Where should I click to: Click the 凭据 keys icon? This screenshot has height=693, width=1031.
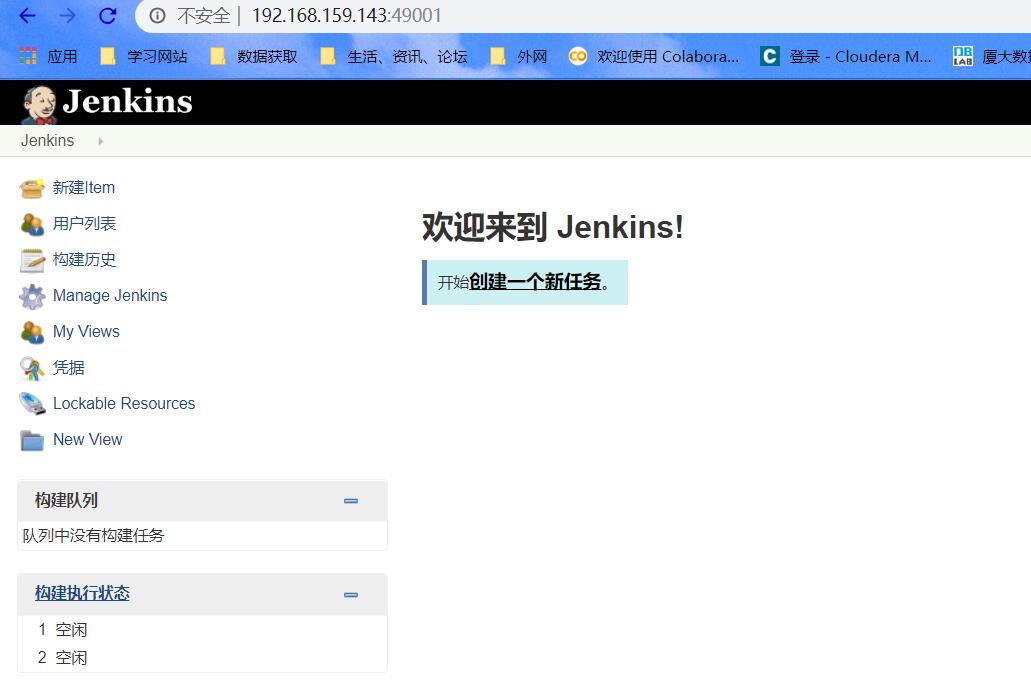coord(32,369)
